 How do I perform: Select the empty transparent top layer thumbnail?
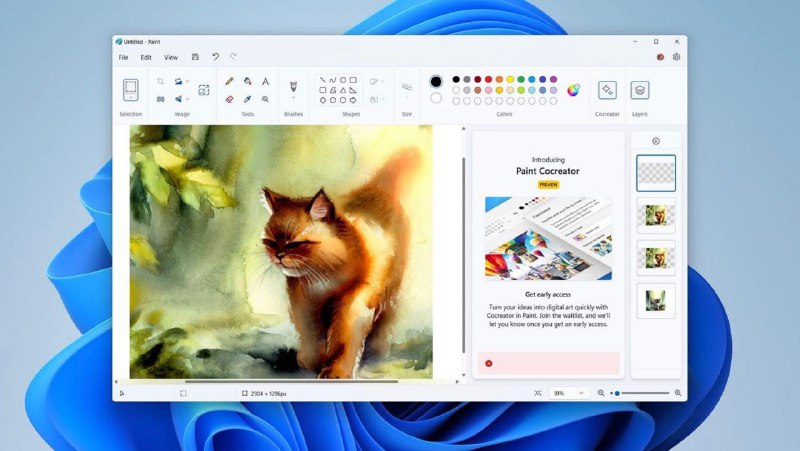[x=656, y=173]
